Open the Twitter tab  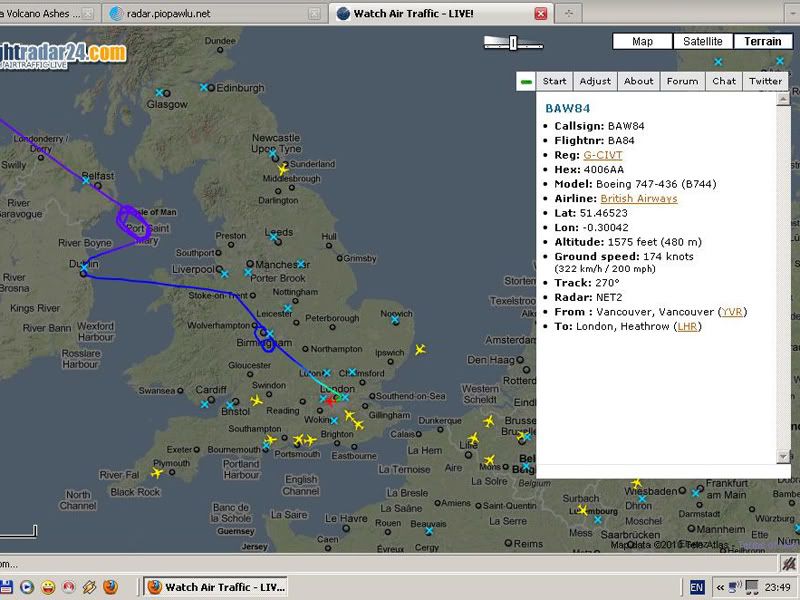(x=765, y=81)
